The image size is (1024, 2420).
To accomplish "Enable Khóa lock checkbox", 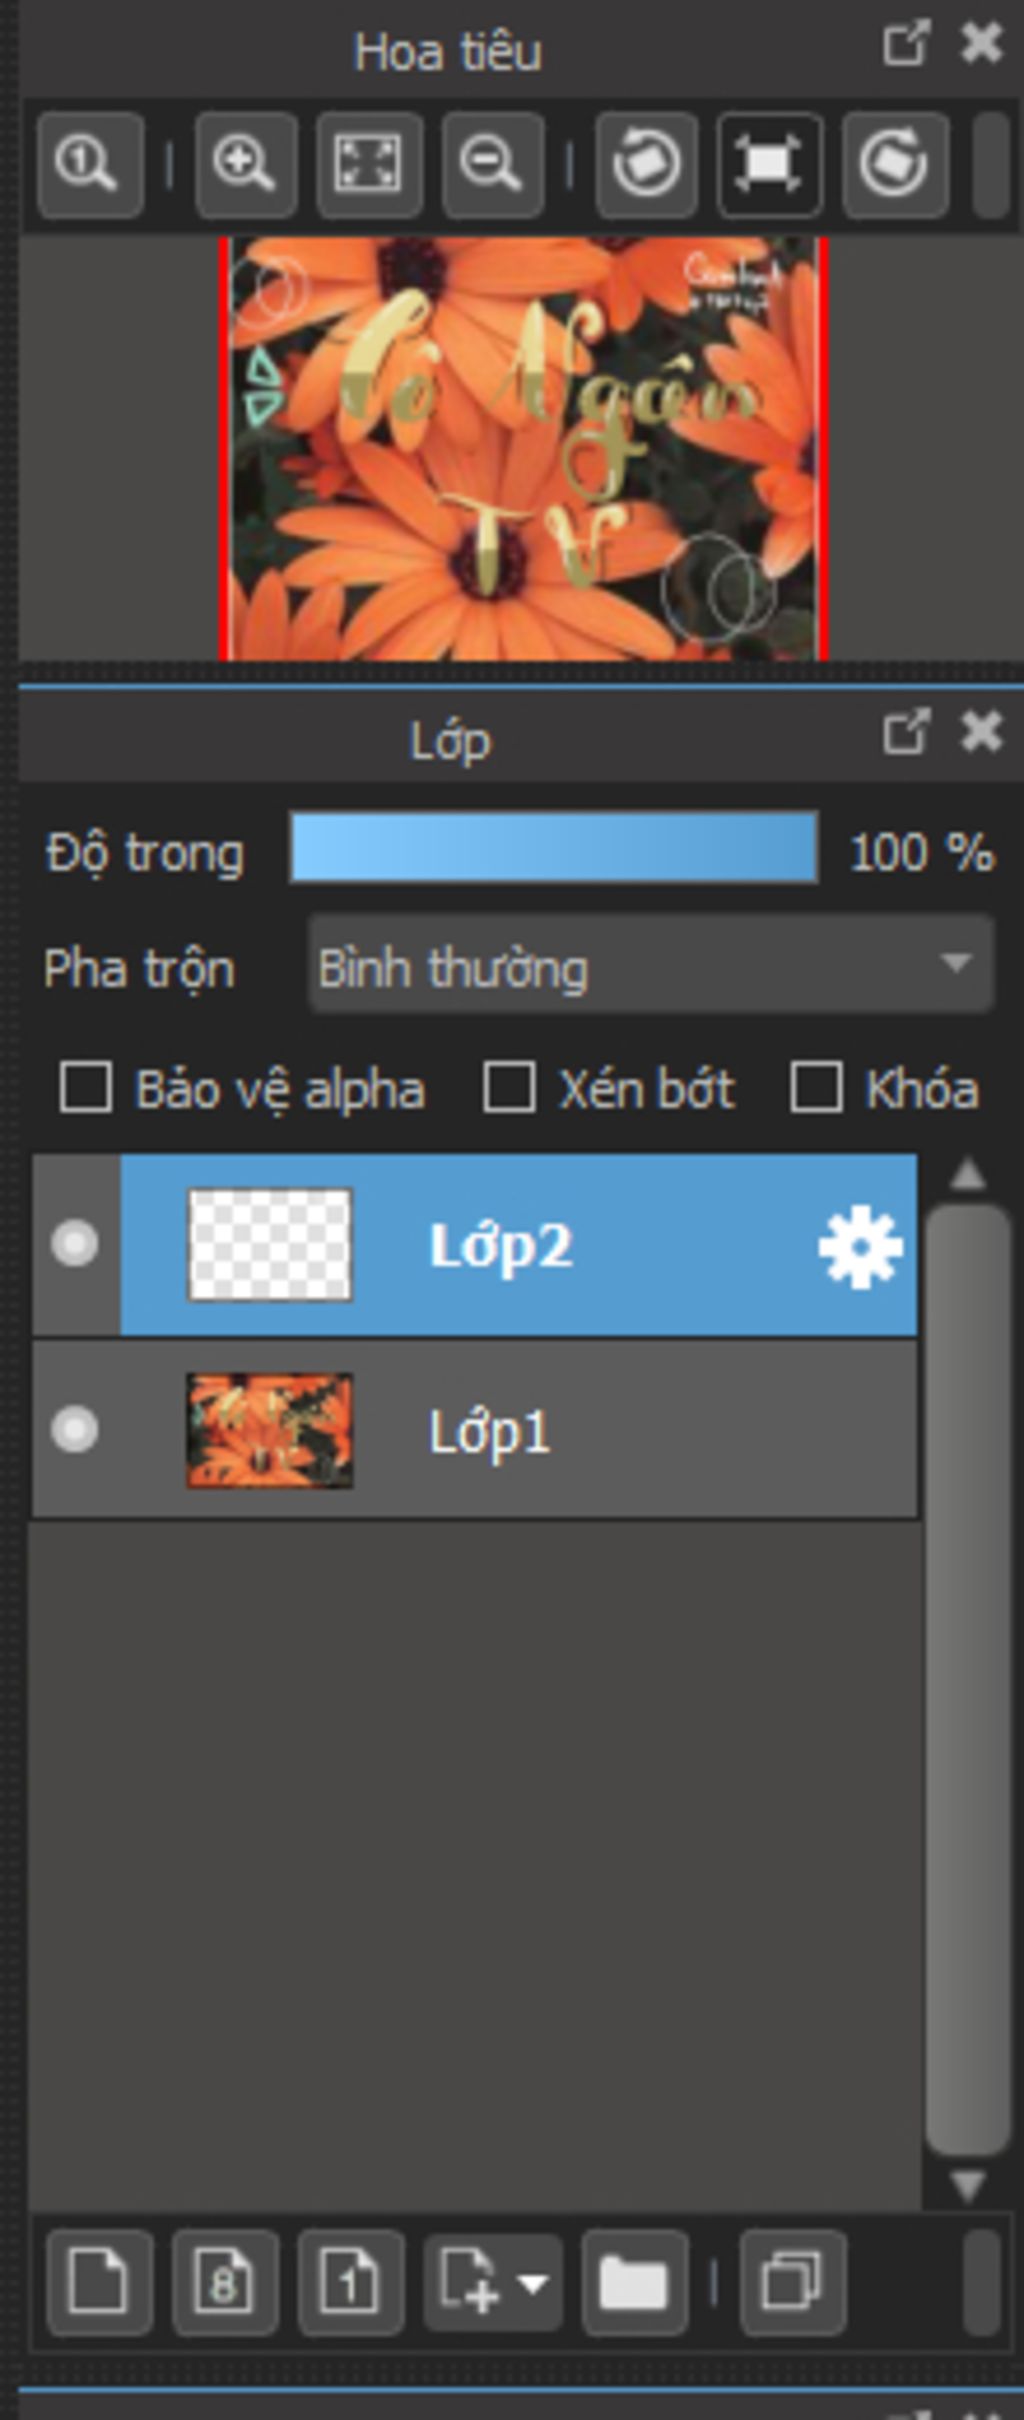I will pyautogui.click(x=816, y=1088).
